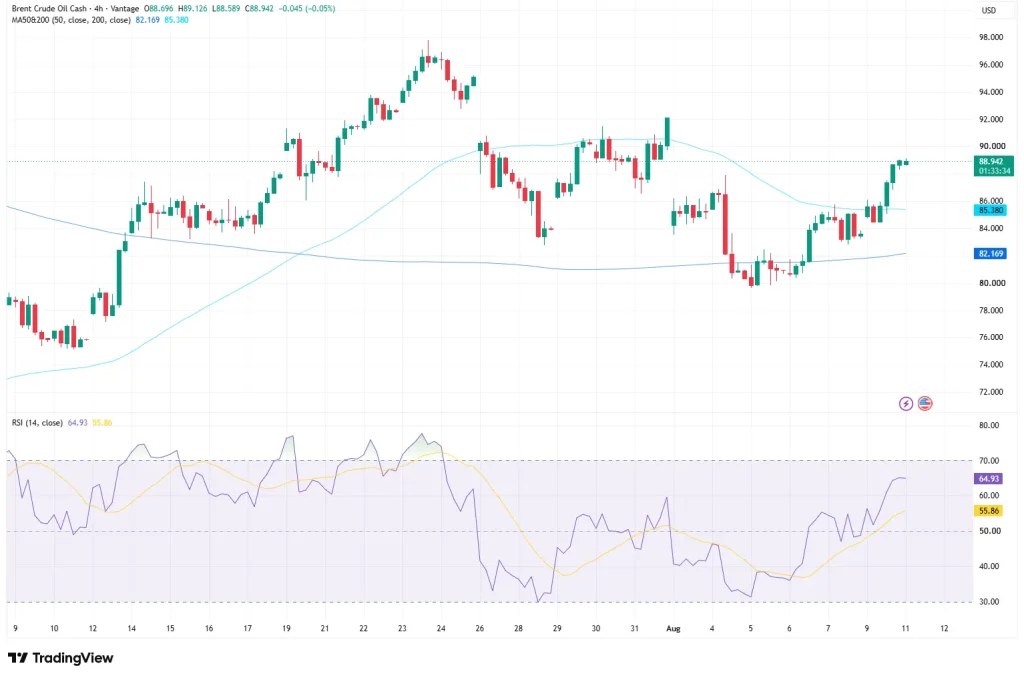Click the 30.00 RSI axis label
This screenshot has height=678, width=1024.
(989, 602)
